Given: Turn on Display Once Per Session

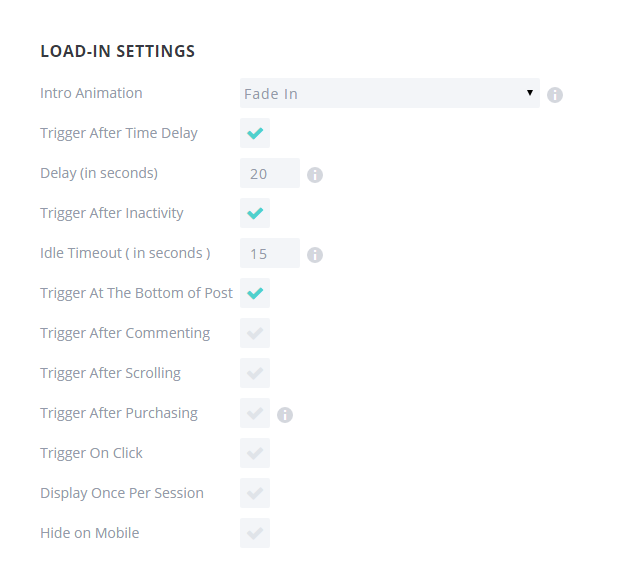Looking at the screenshot, I should pos(255,493).
